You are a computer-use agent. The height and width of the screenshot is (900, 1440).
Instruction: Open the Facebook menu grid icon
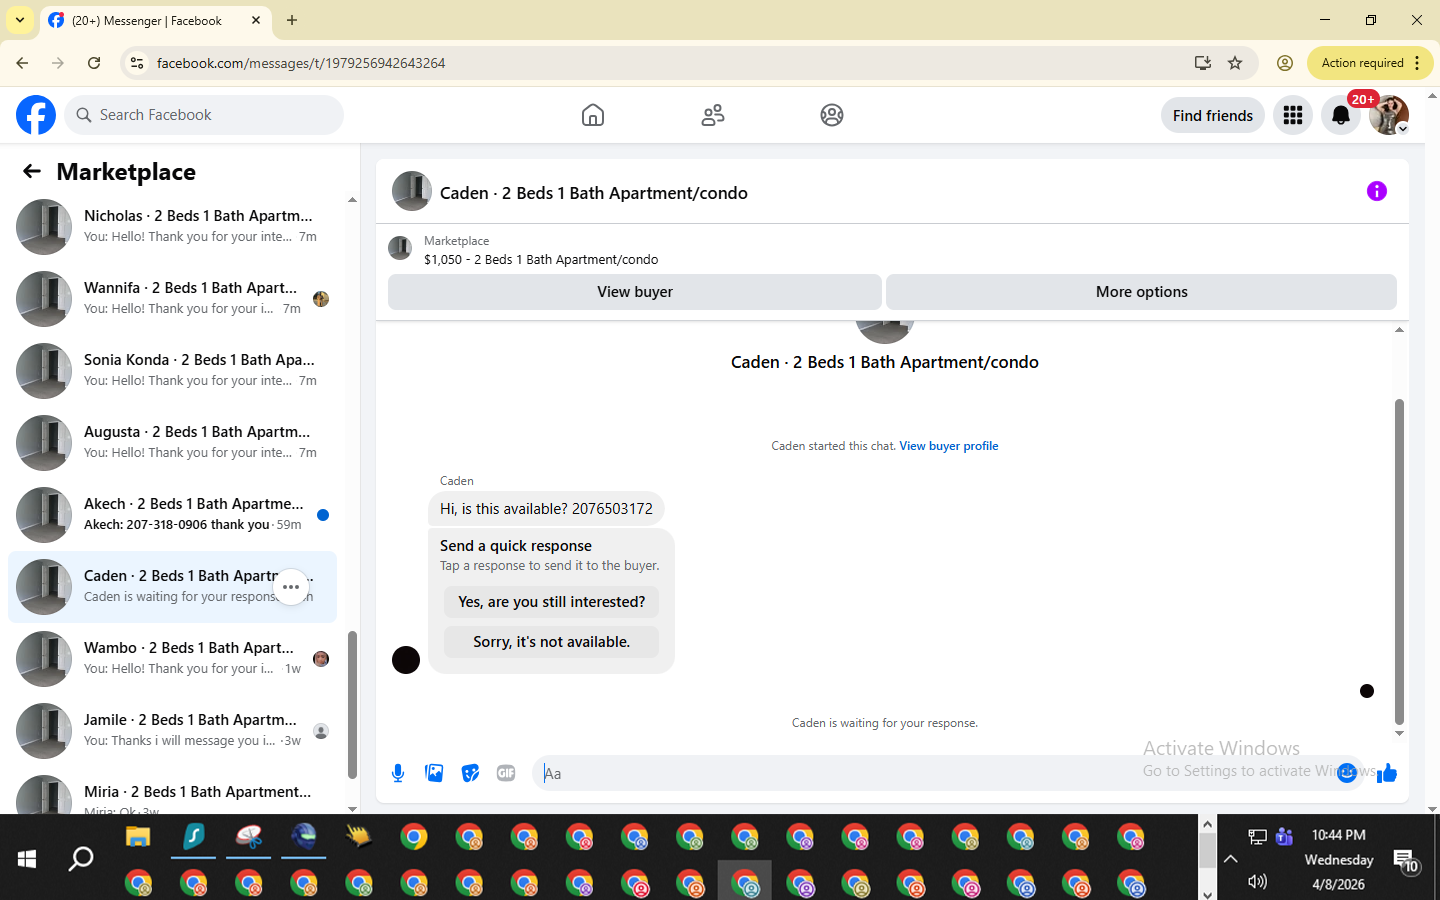click(1293, 115)
